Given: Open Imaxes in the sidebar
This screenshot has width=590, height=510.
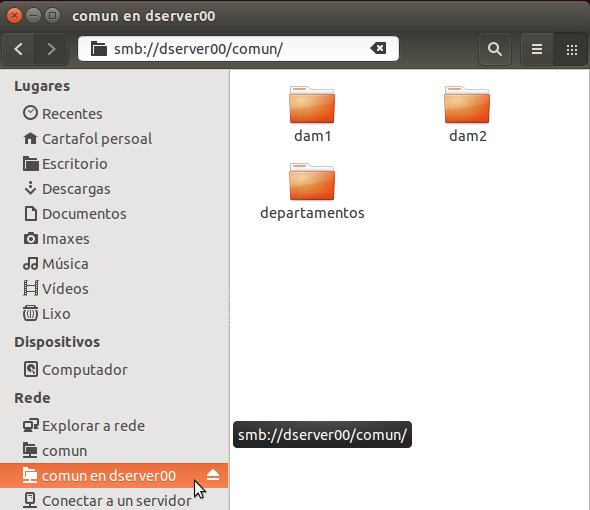Looking at the screenshot, I should coord(114,239).
